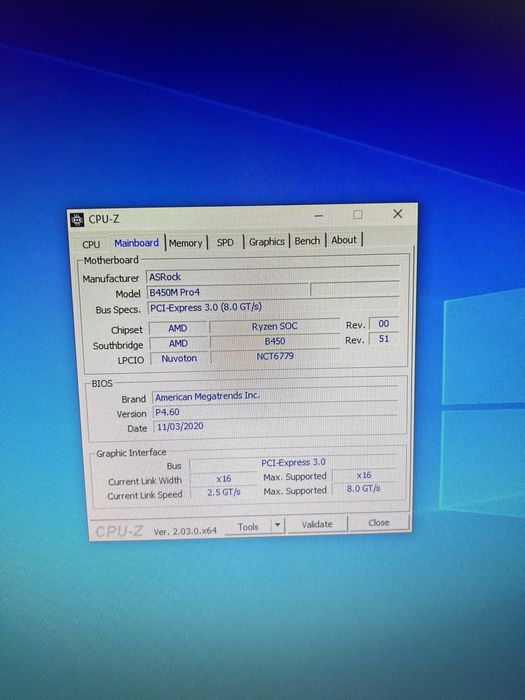525x700 pixels.
Task: Click the BIOS version P4.60 field
Action: [x=275, y=411]
